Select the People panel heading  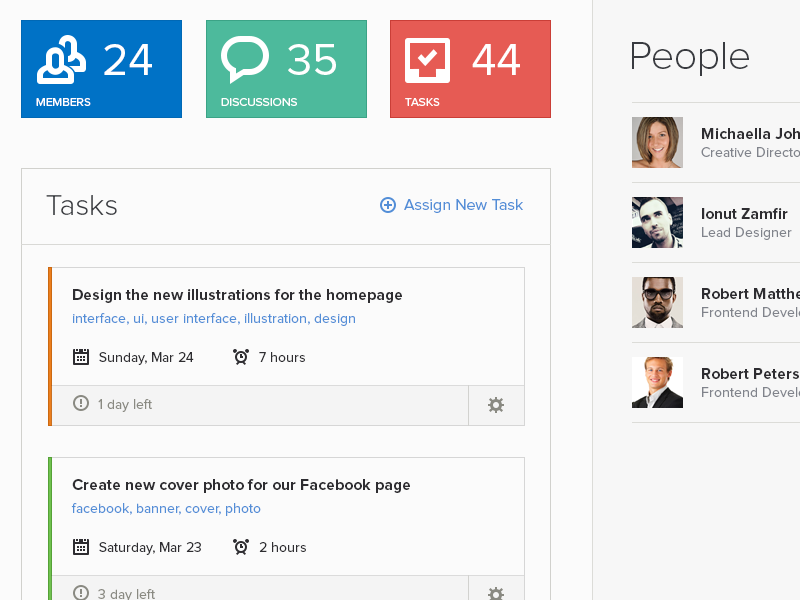(x=690, y=57)
